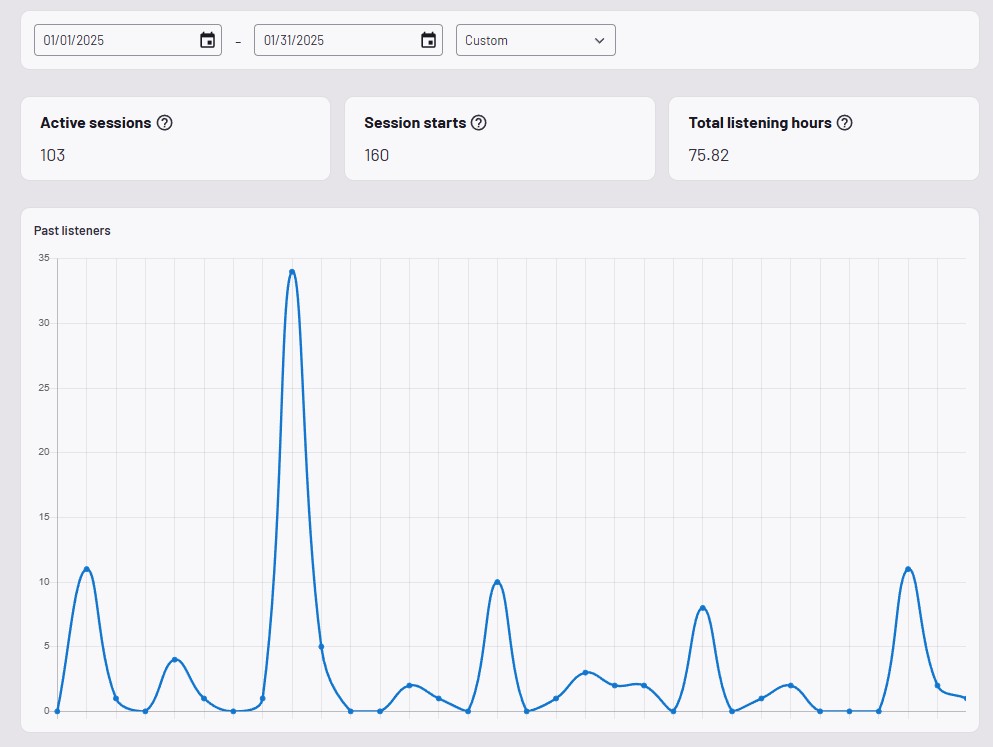Click the Active sessions value 103
This screenshot has height=747, width=993.
(53, 155)
